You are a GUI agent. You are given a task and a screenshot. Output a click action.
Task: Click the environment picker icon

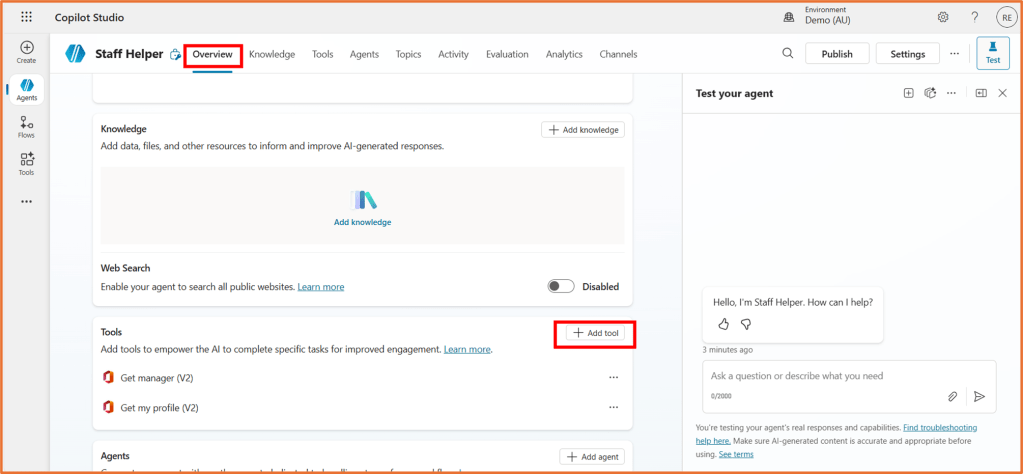(x=789, y=18)
